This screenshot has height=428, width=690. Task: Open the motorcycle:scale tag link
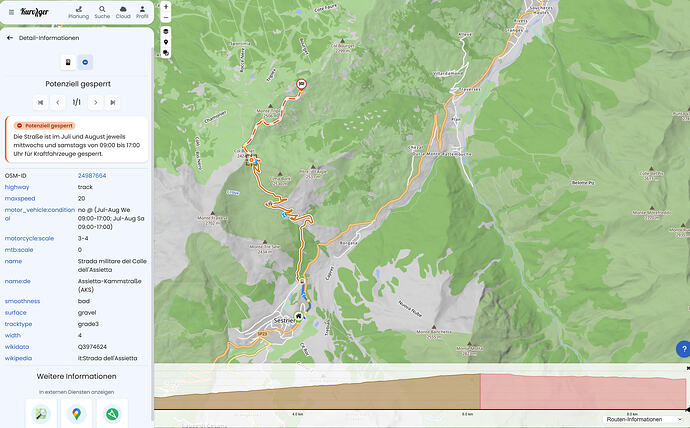(x=29, y=238)
